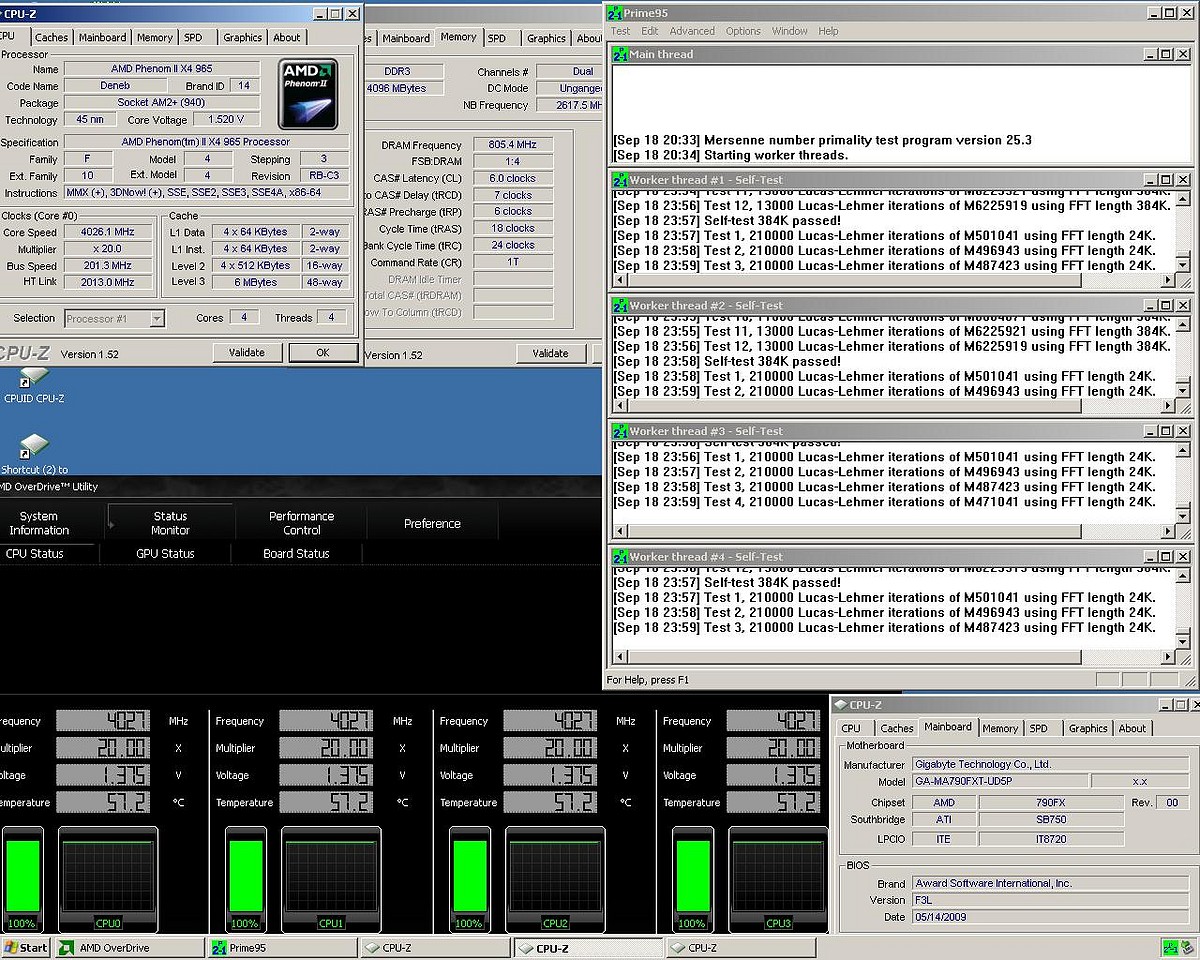This screenshot has width=1200, height=960.
Task: Click the Main thread window icon
Action: coord(620,54)
